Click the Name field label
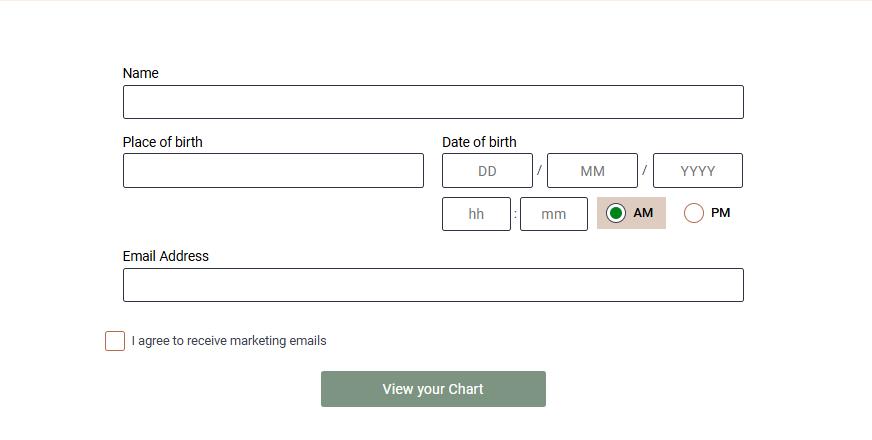 [141, 73]
